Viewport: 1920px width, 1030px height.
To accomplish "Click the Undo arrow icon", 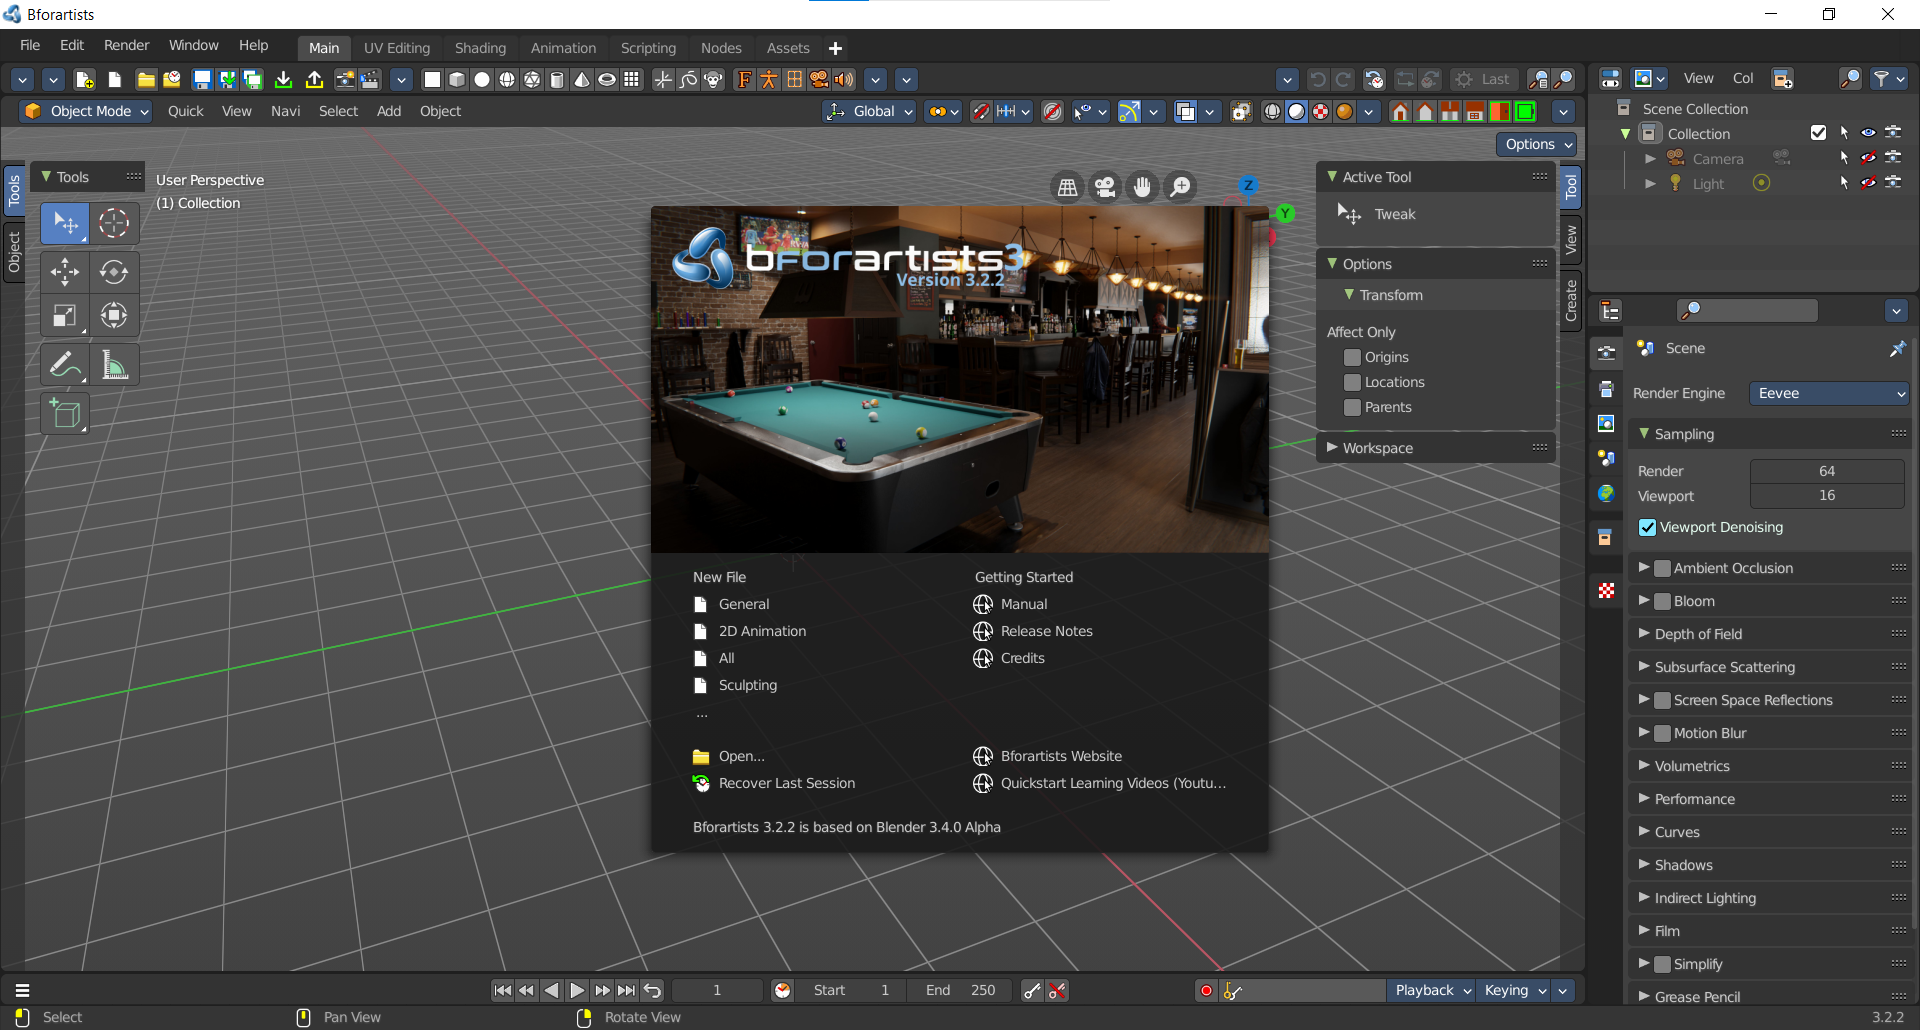I will tap(1318, 80).
